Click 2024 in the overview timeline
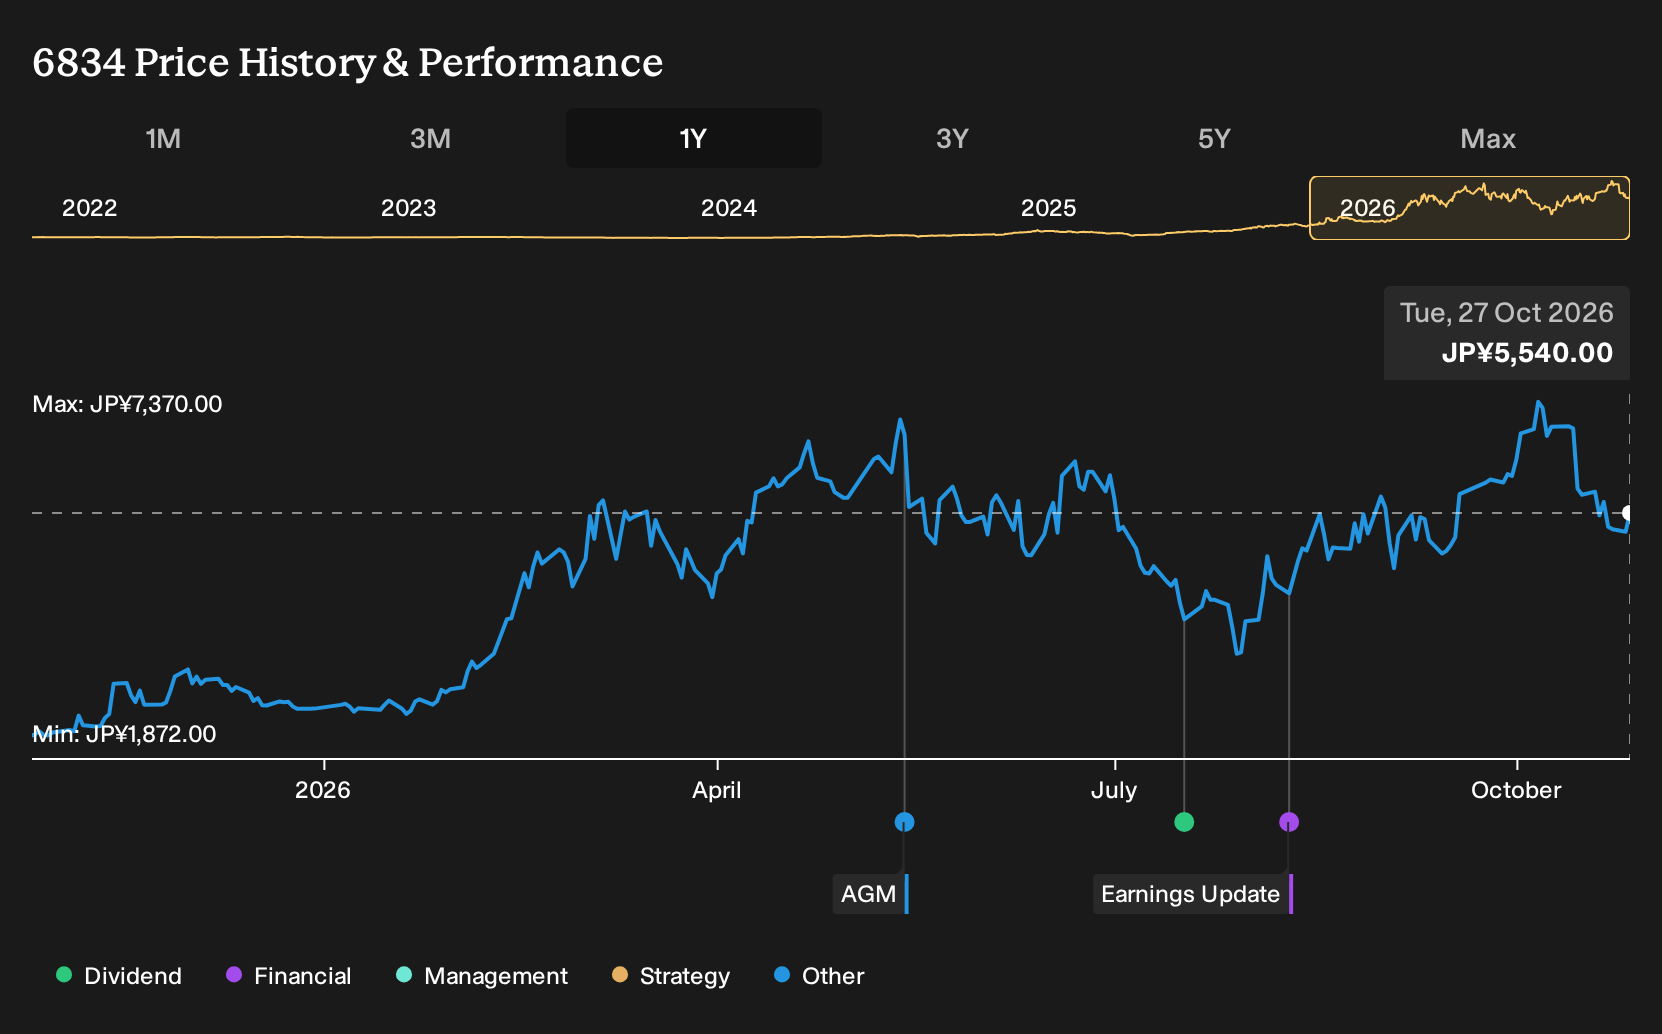The image size is (1662, 1034). (729, 208)
